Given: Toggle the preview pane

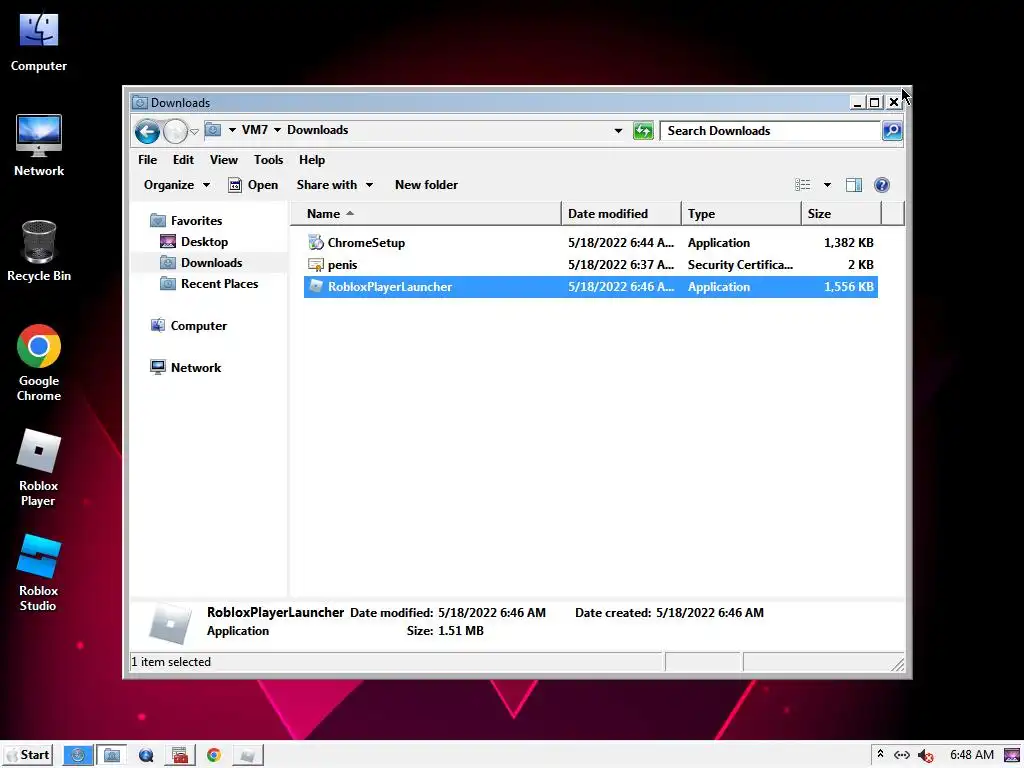Looking at the screenshot, I should (x=854, y=185).
